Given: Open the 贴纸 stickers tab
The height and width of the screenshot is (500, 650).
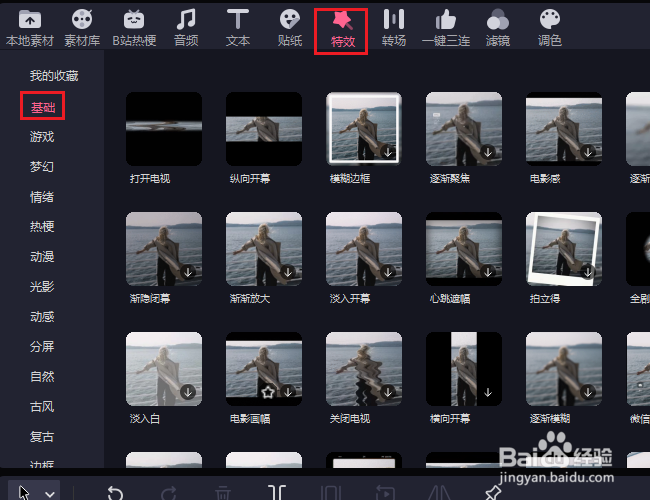Looking at the screenshot, I should 290,28.
